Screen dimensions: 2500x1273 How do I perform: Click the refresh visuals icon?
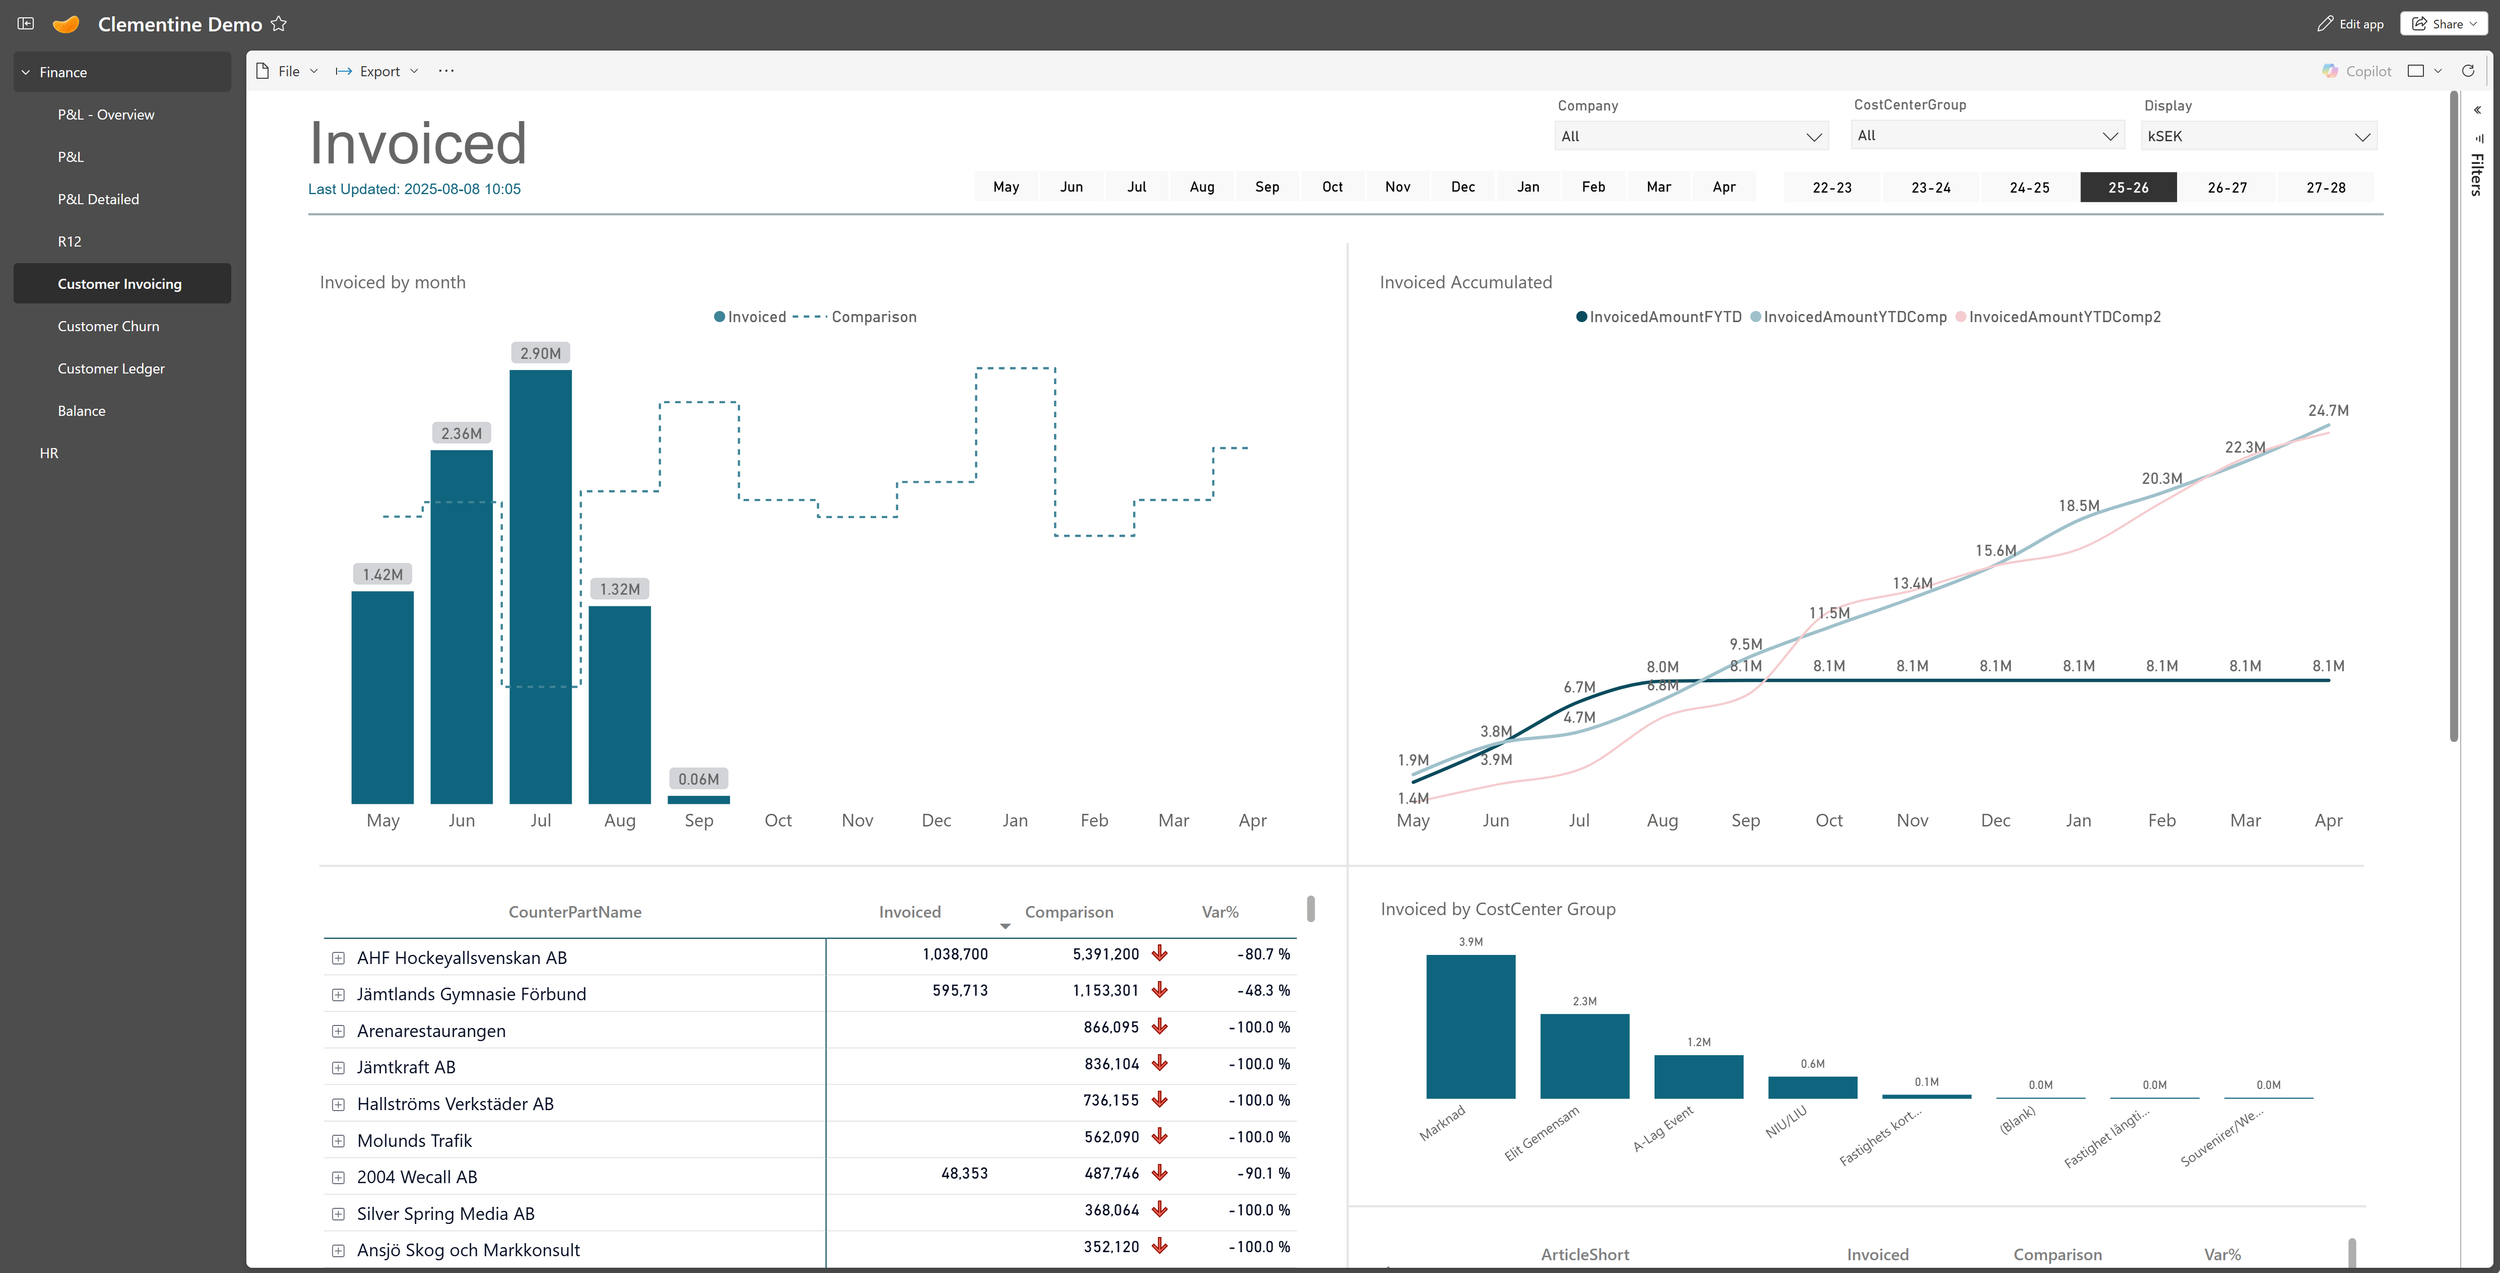(x=2468, y=71)
